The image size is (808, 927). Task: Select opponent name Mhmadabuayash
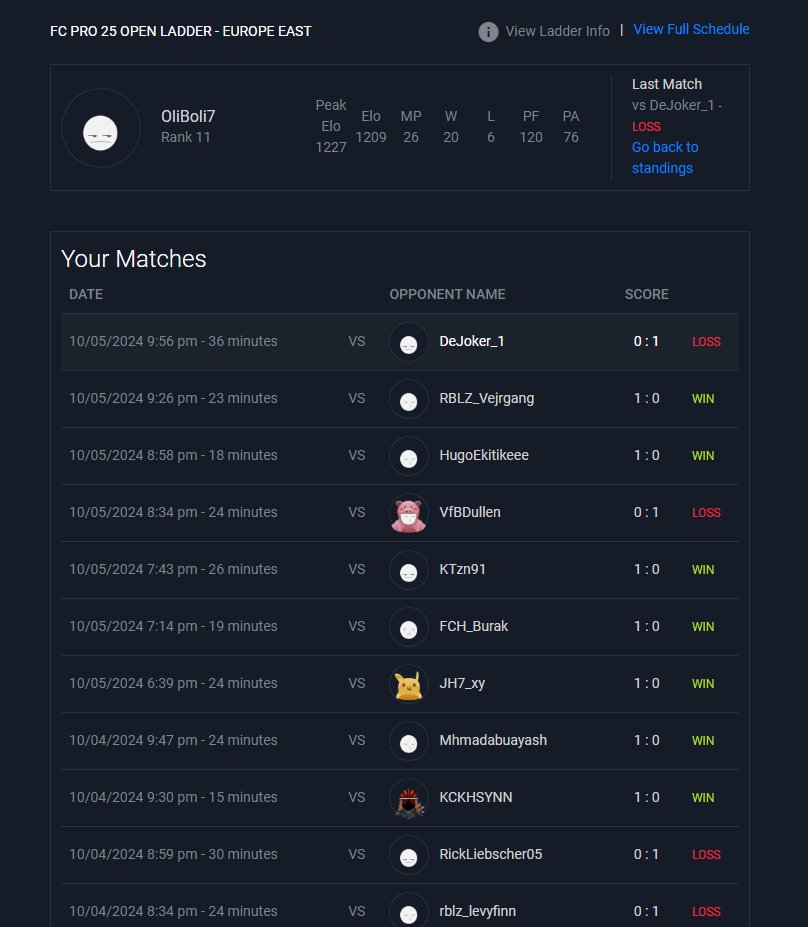click(x=493, y=740)
